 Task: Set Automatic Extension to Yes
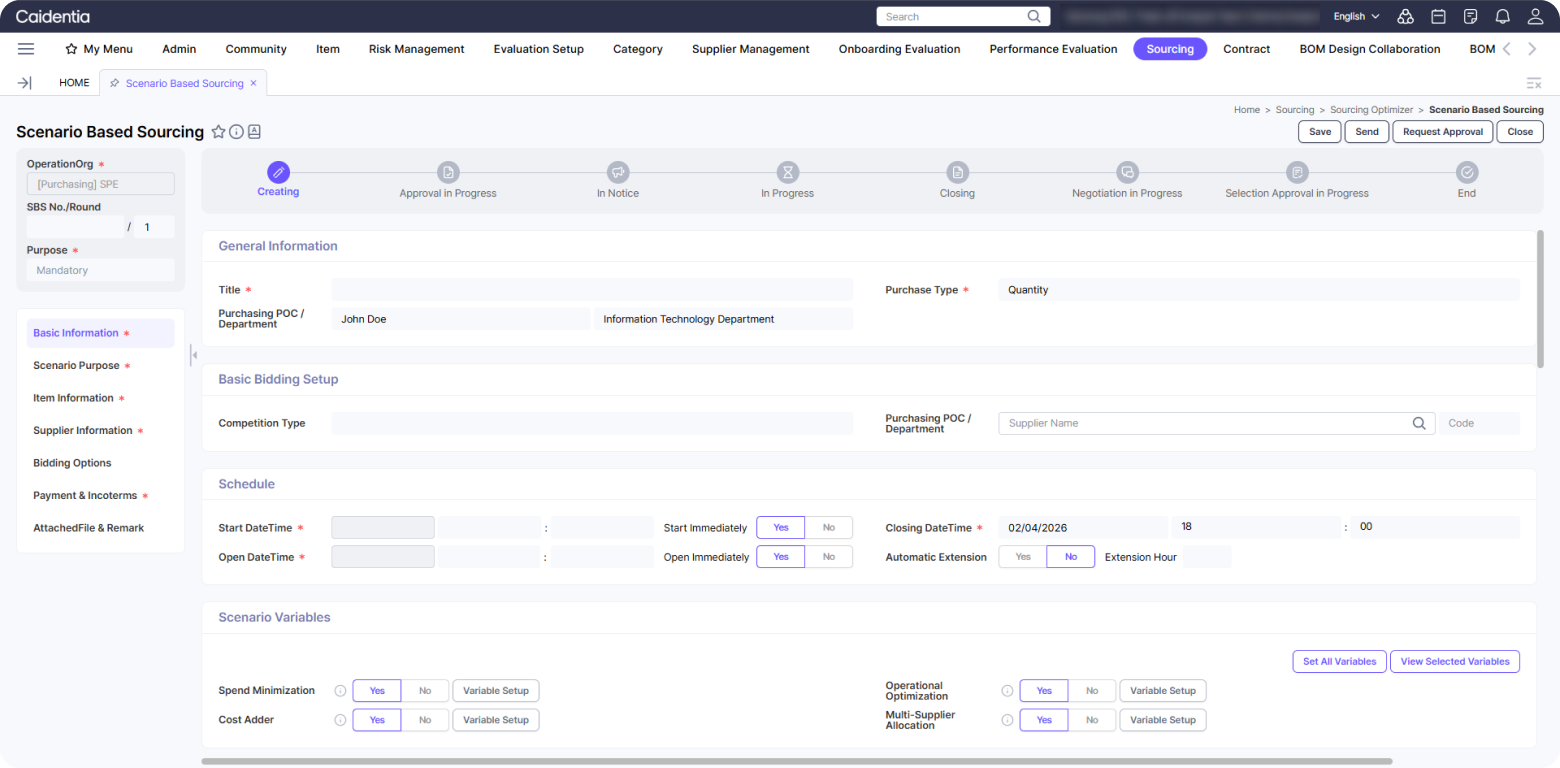[1022, 557]
